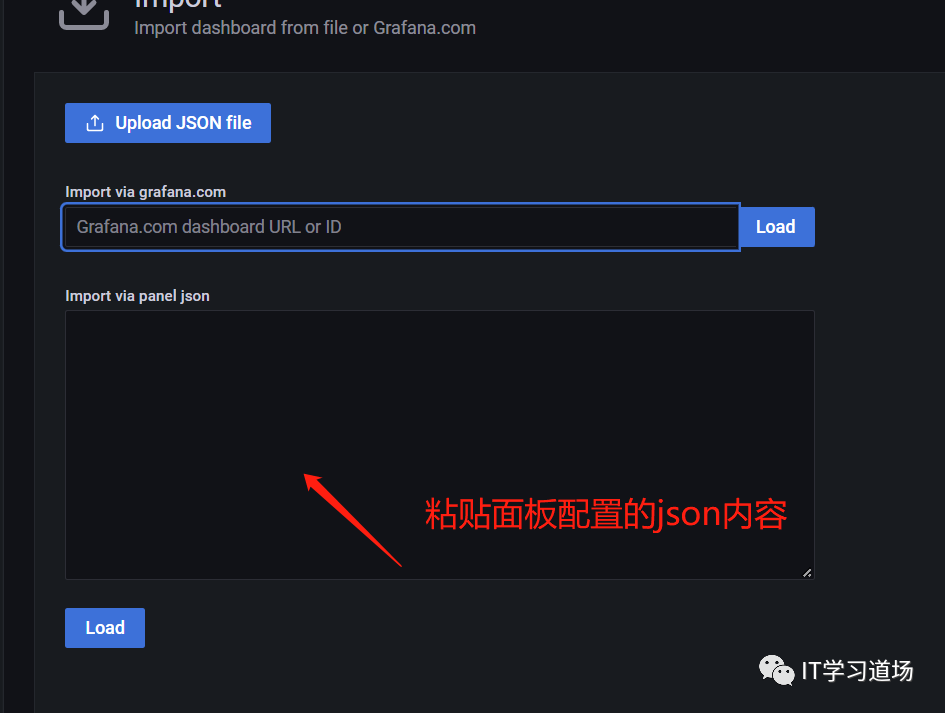The image size is (945, 713).
Task: Click Load under the panel json textarea
Action: click(105, 627)
